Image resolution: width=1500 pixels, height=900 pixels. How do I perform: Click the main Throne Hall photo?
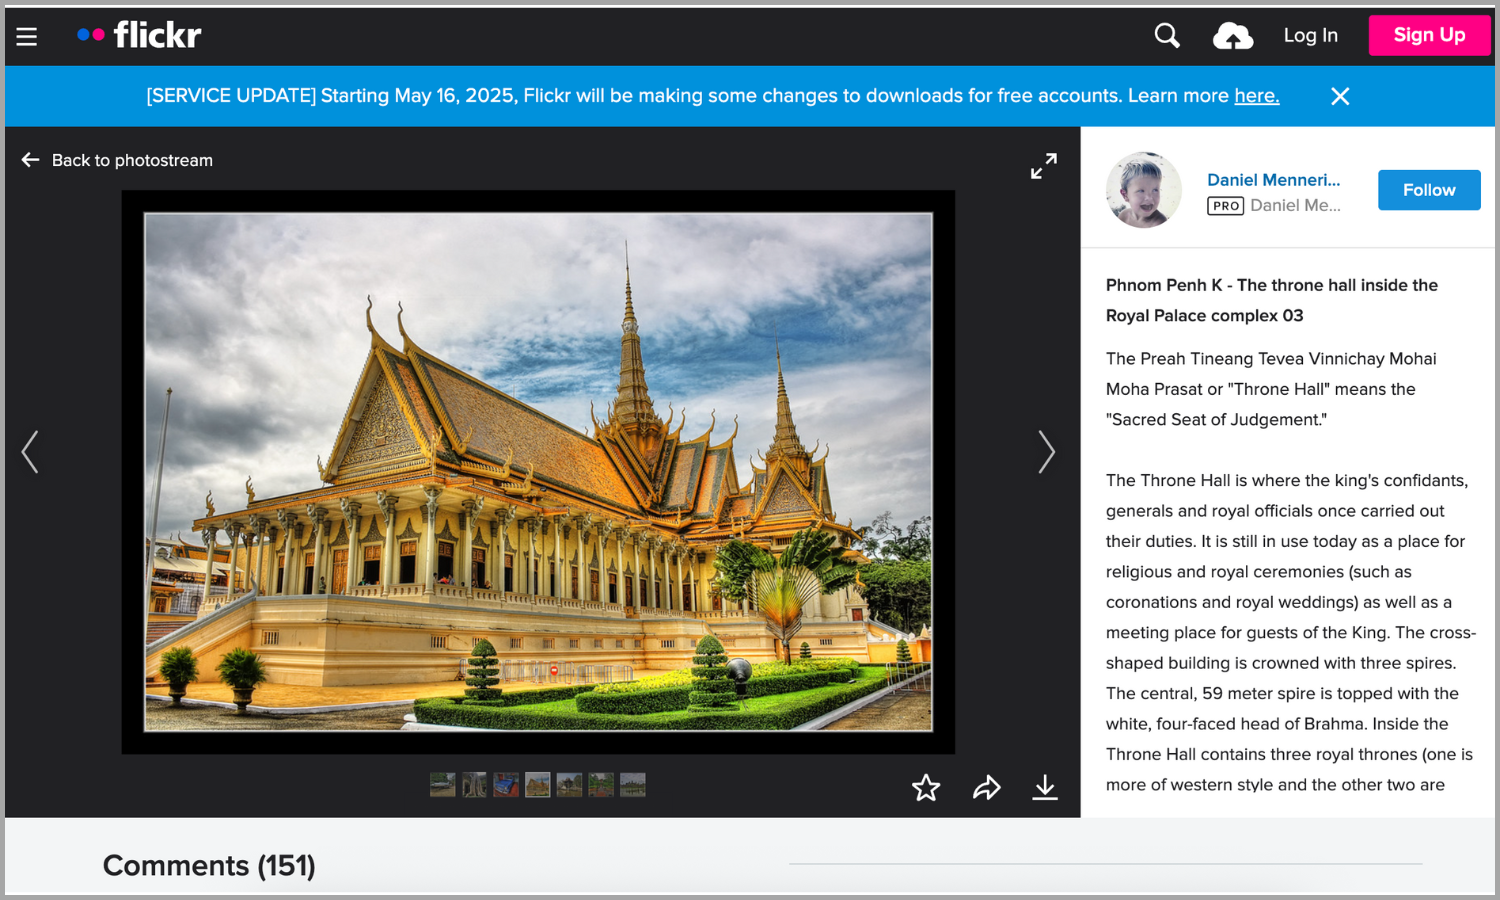tap(538, 472)
